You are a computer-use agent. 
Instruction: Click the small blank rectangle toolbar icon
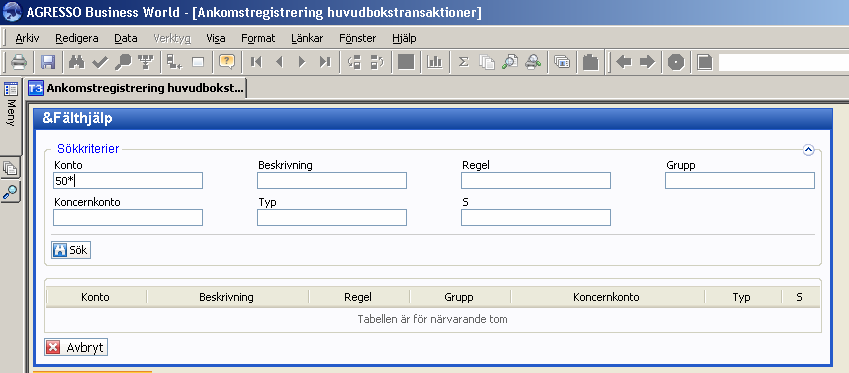[198, 62]
